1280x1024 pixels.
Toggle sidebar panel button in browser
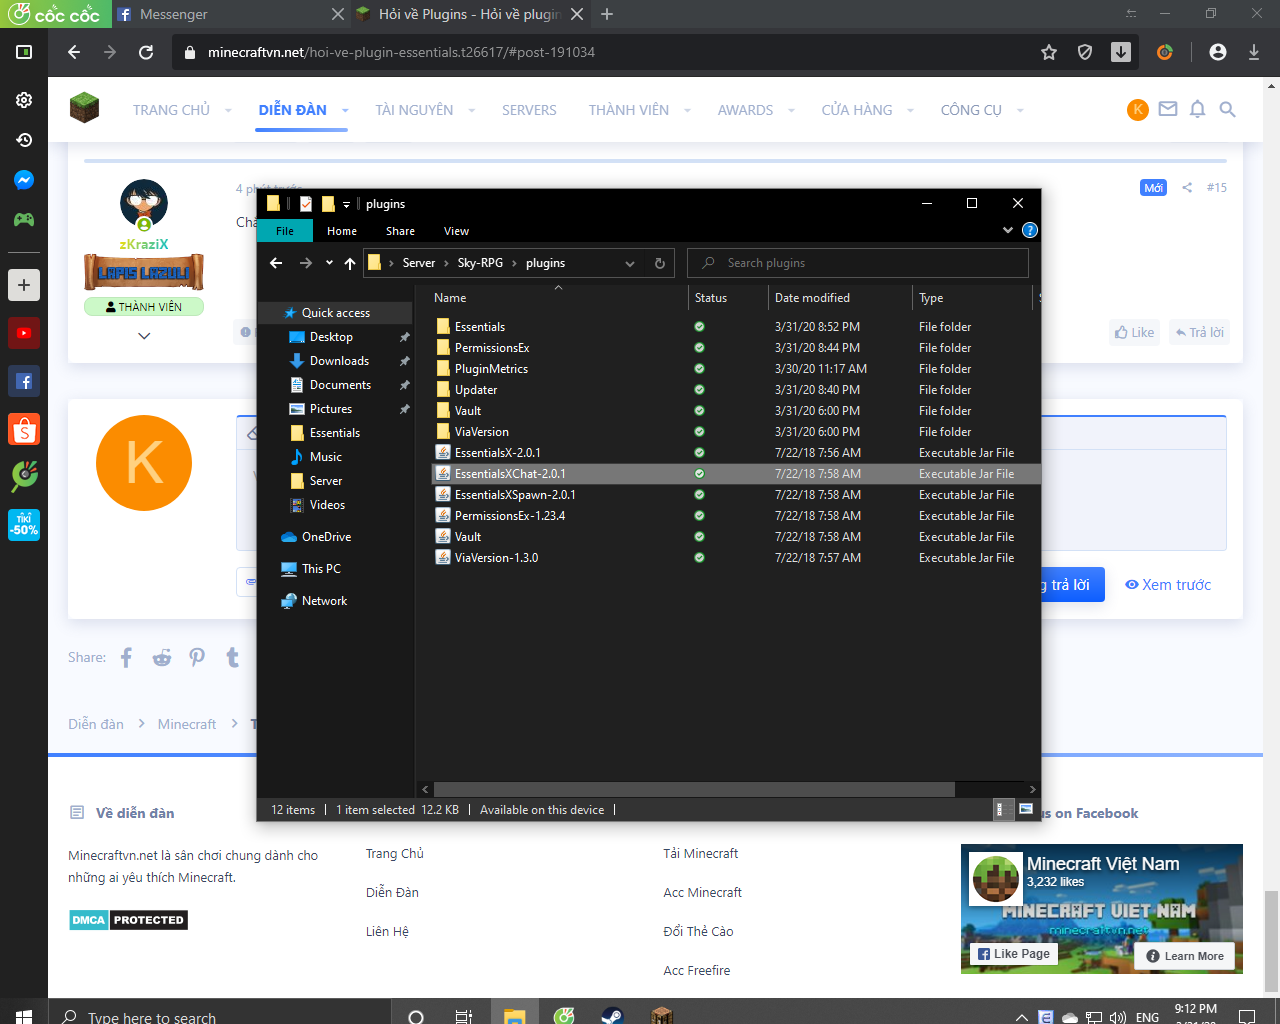click(x=24, y=52)
